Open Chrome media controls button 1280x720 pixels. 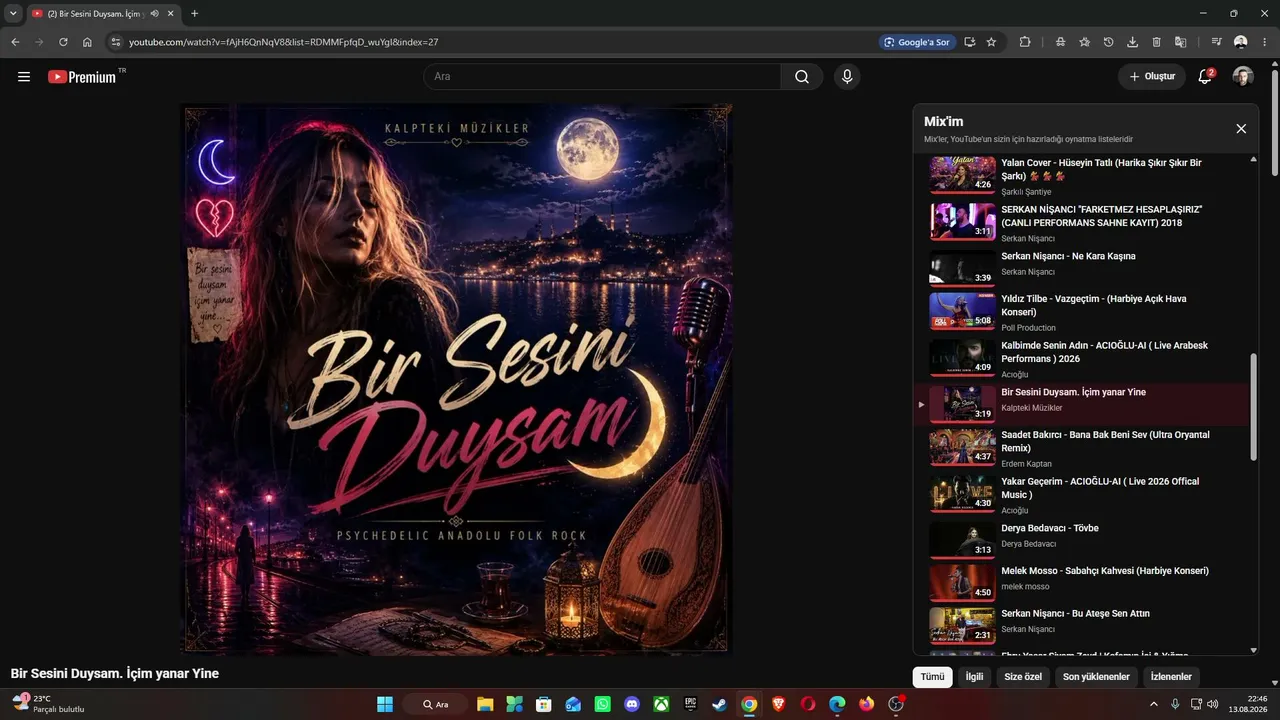click(1216, 42)
